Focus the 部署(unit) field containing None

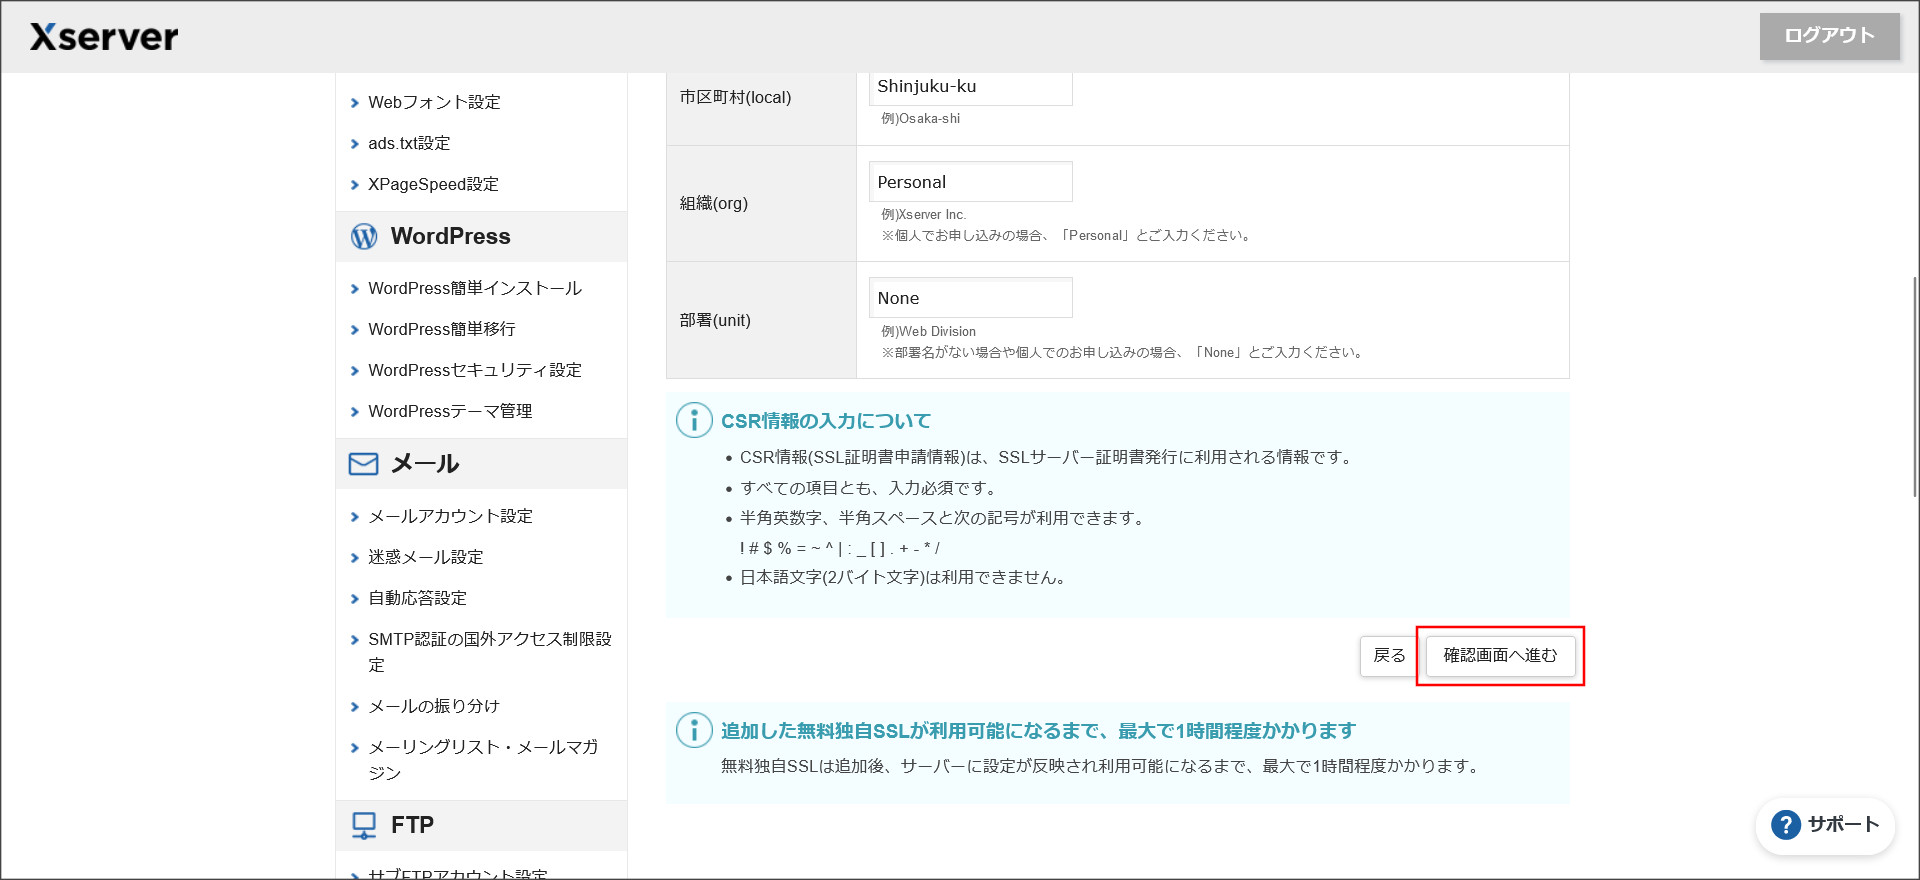pos(970,298)
